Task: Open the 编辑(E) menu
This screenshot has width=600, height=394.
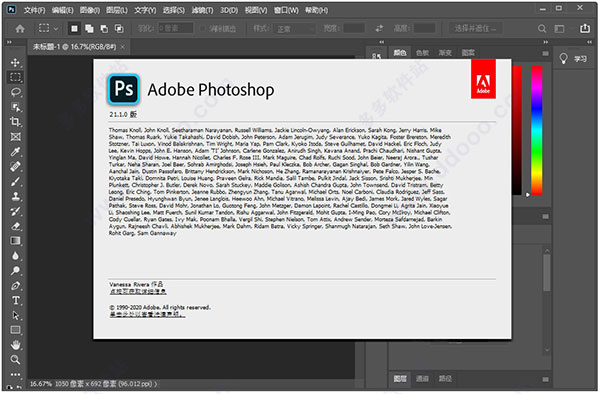Action: (62, 10)
